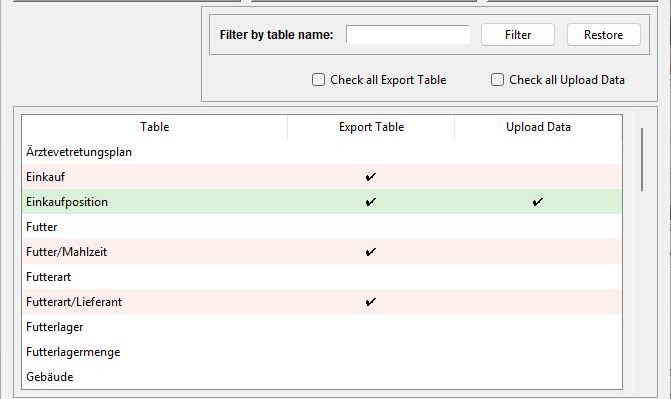Select the Futter/Mahlzeit table row
This screenshot has width=671, height=399.
pos(322,252)
